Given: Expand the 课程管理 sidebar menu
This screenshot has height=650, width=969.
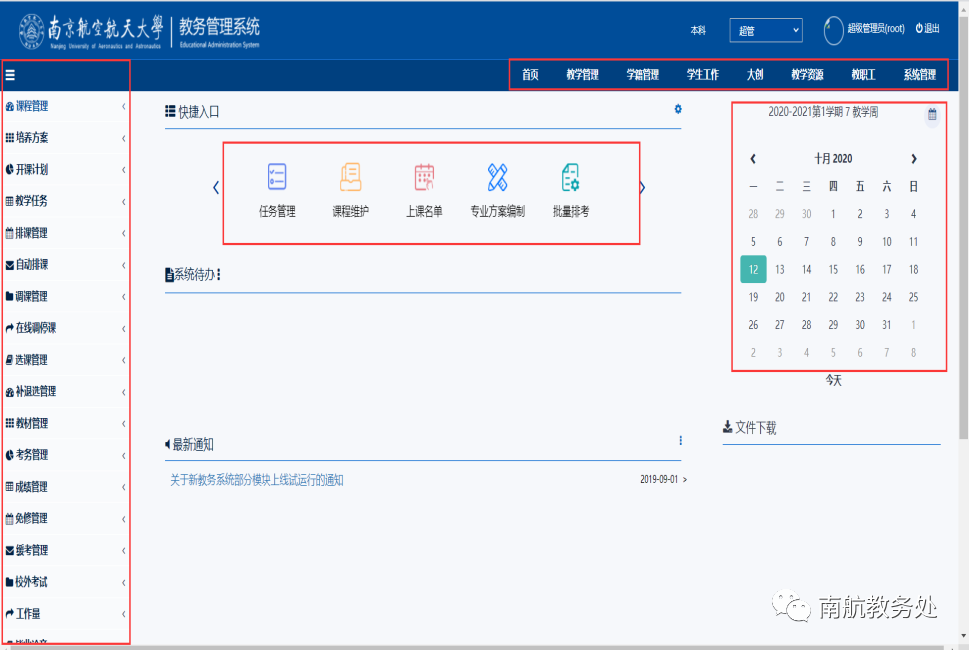Looking at the screenshot, I should tap(64, 106).
